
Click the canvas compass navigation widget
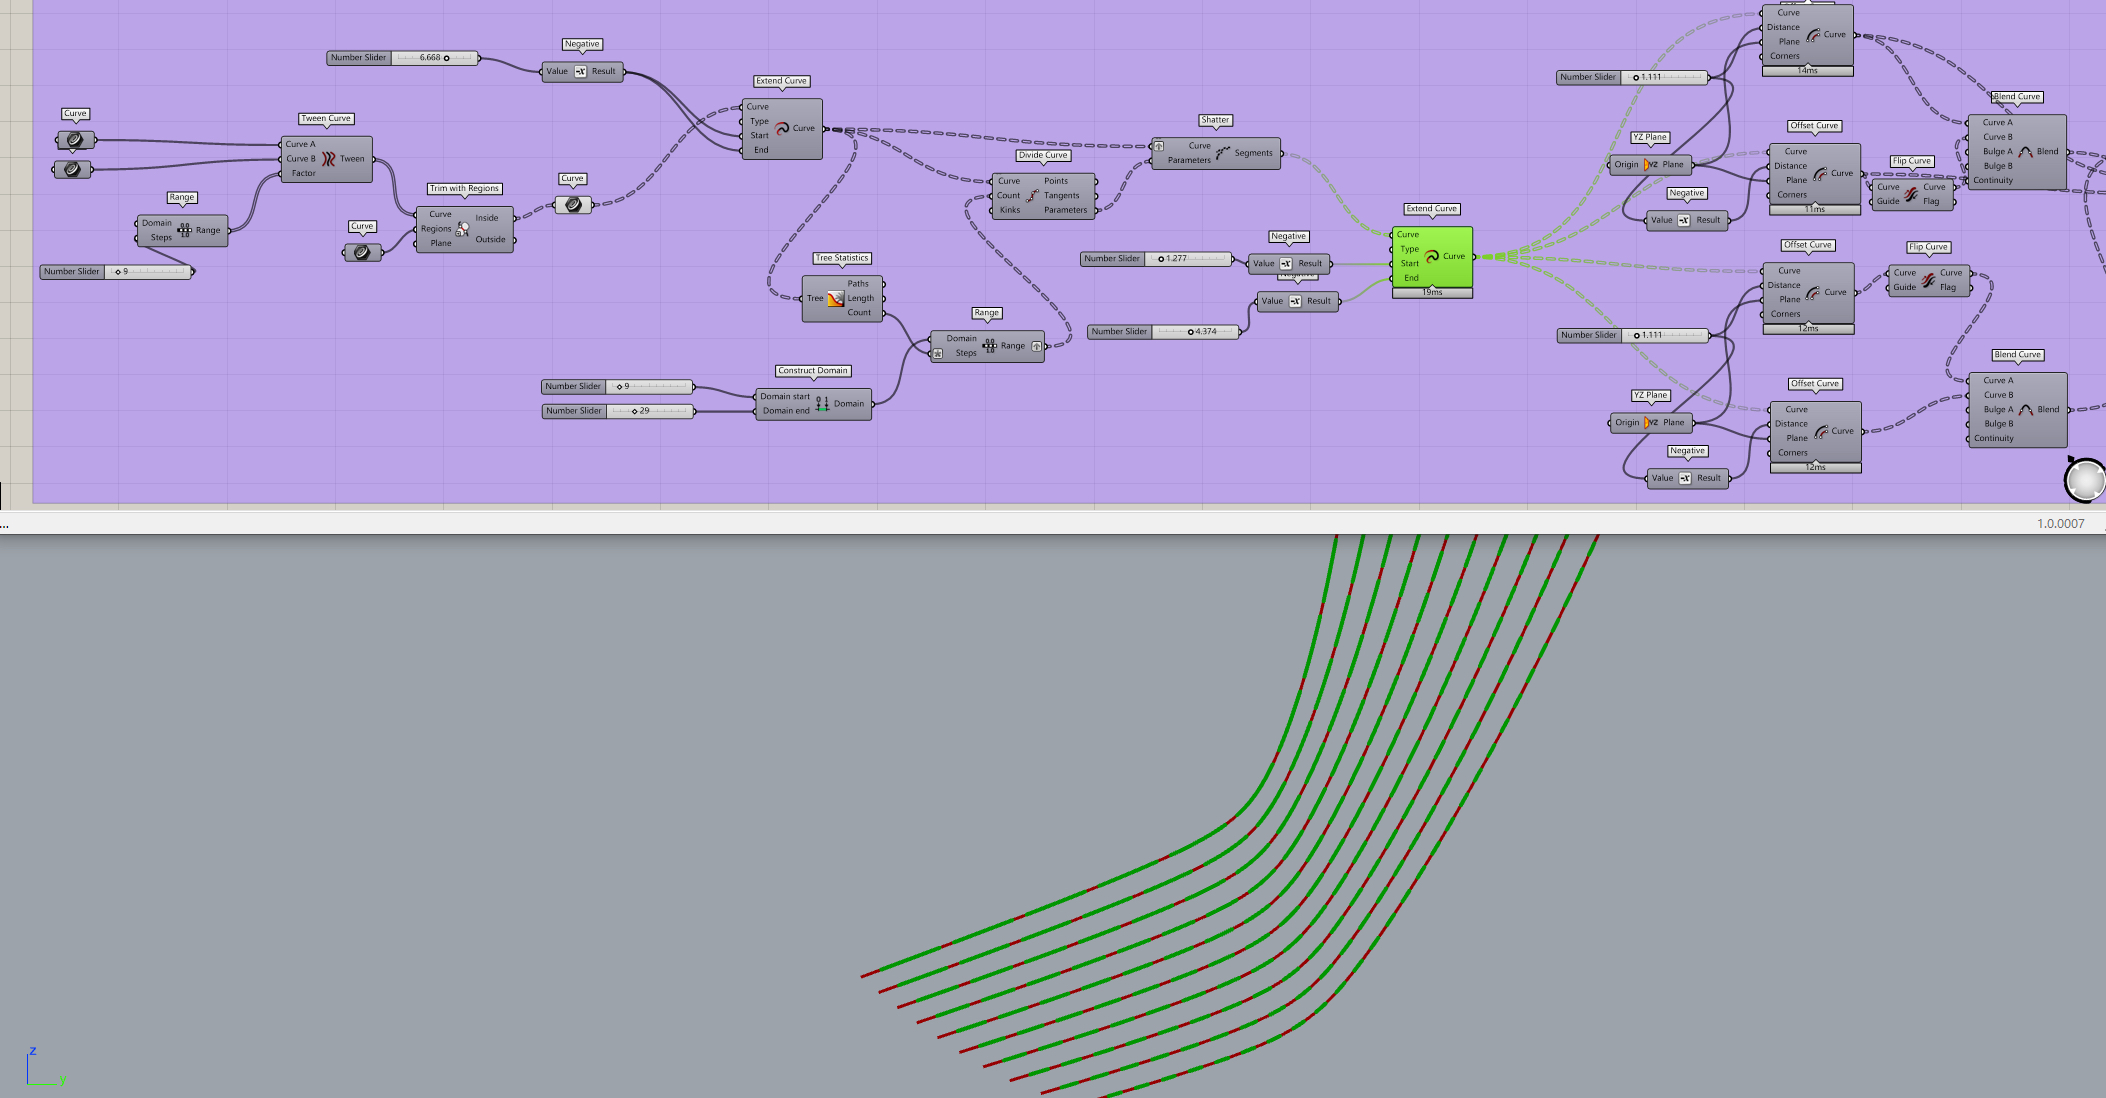point(2084,480)
